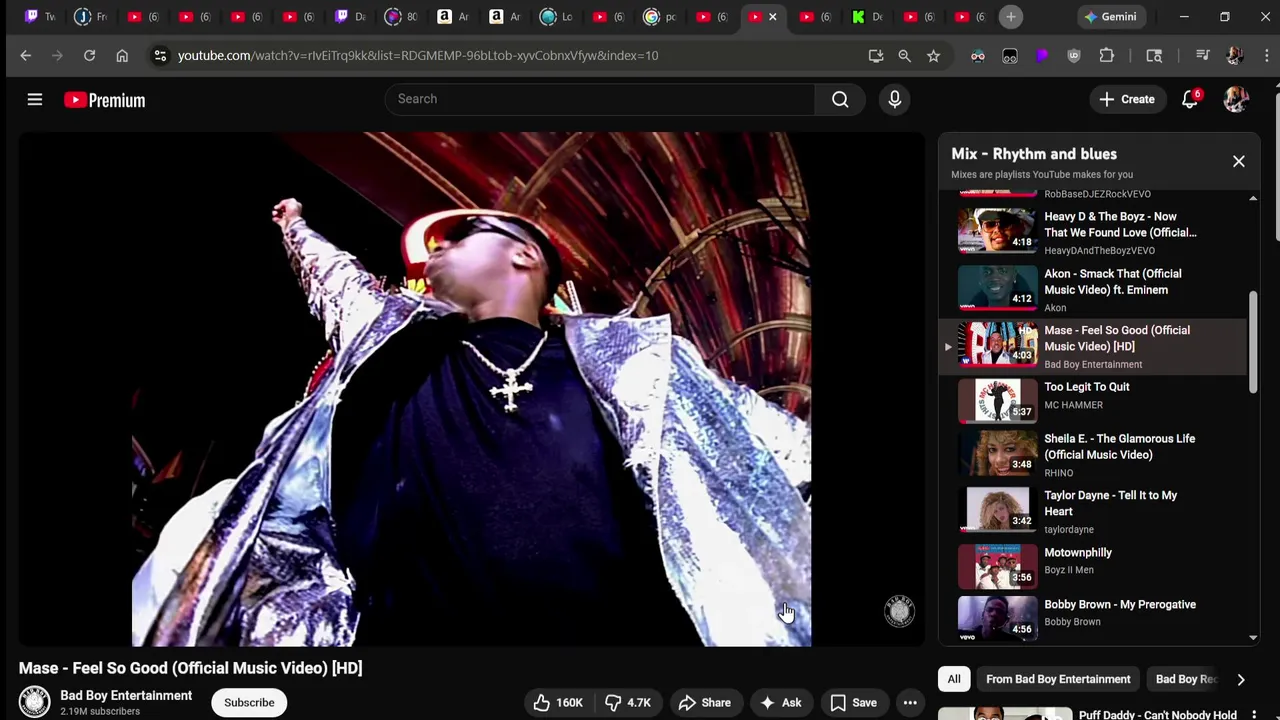Share this video
This screenshot has height=720, width=1280.
click(x=705, y=702)
